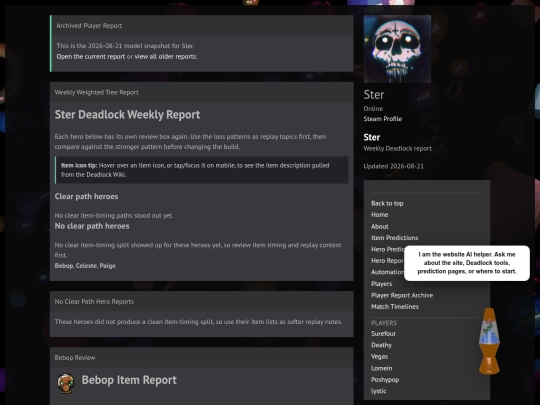The width and height of the screenshot is (540, 405).
Task: Select player Lomein
Action: point(382,368)
